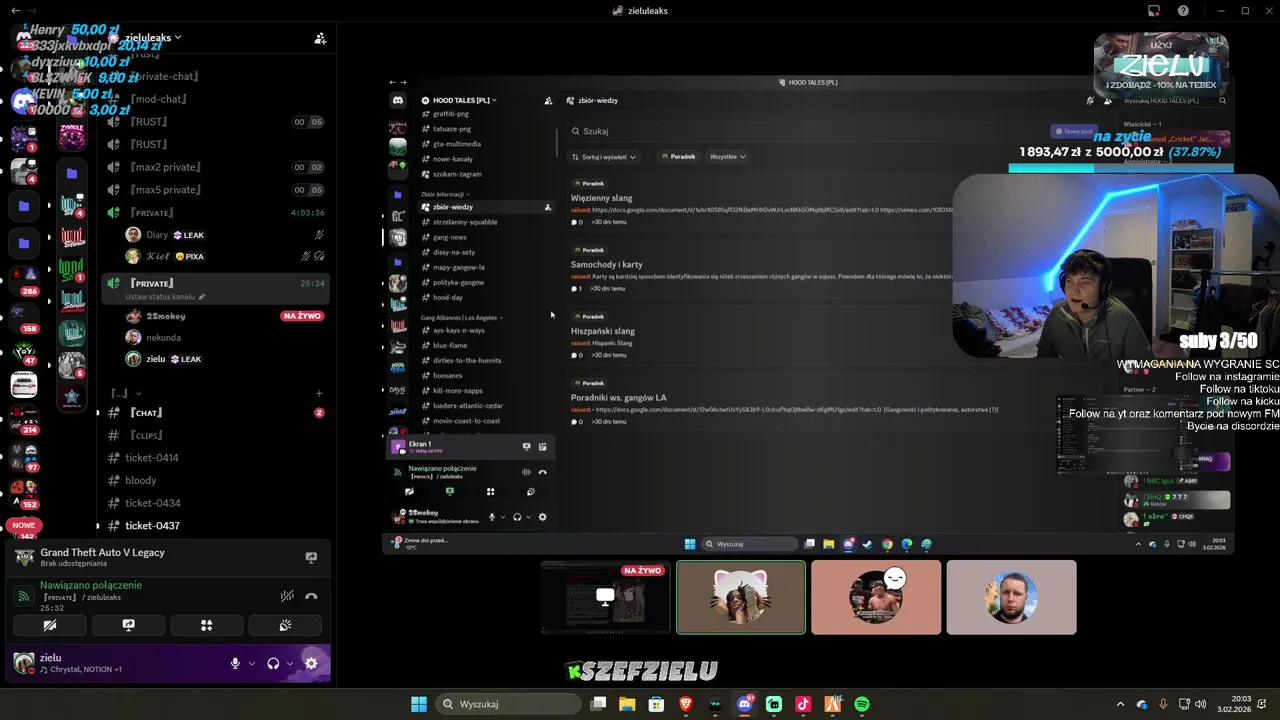Click Poradnik tag filter in stream

point(679,157)
